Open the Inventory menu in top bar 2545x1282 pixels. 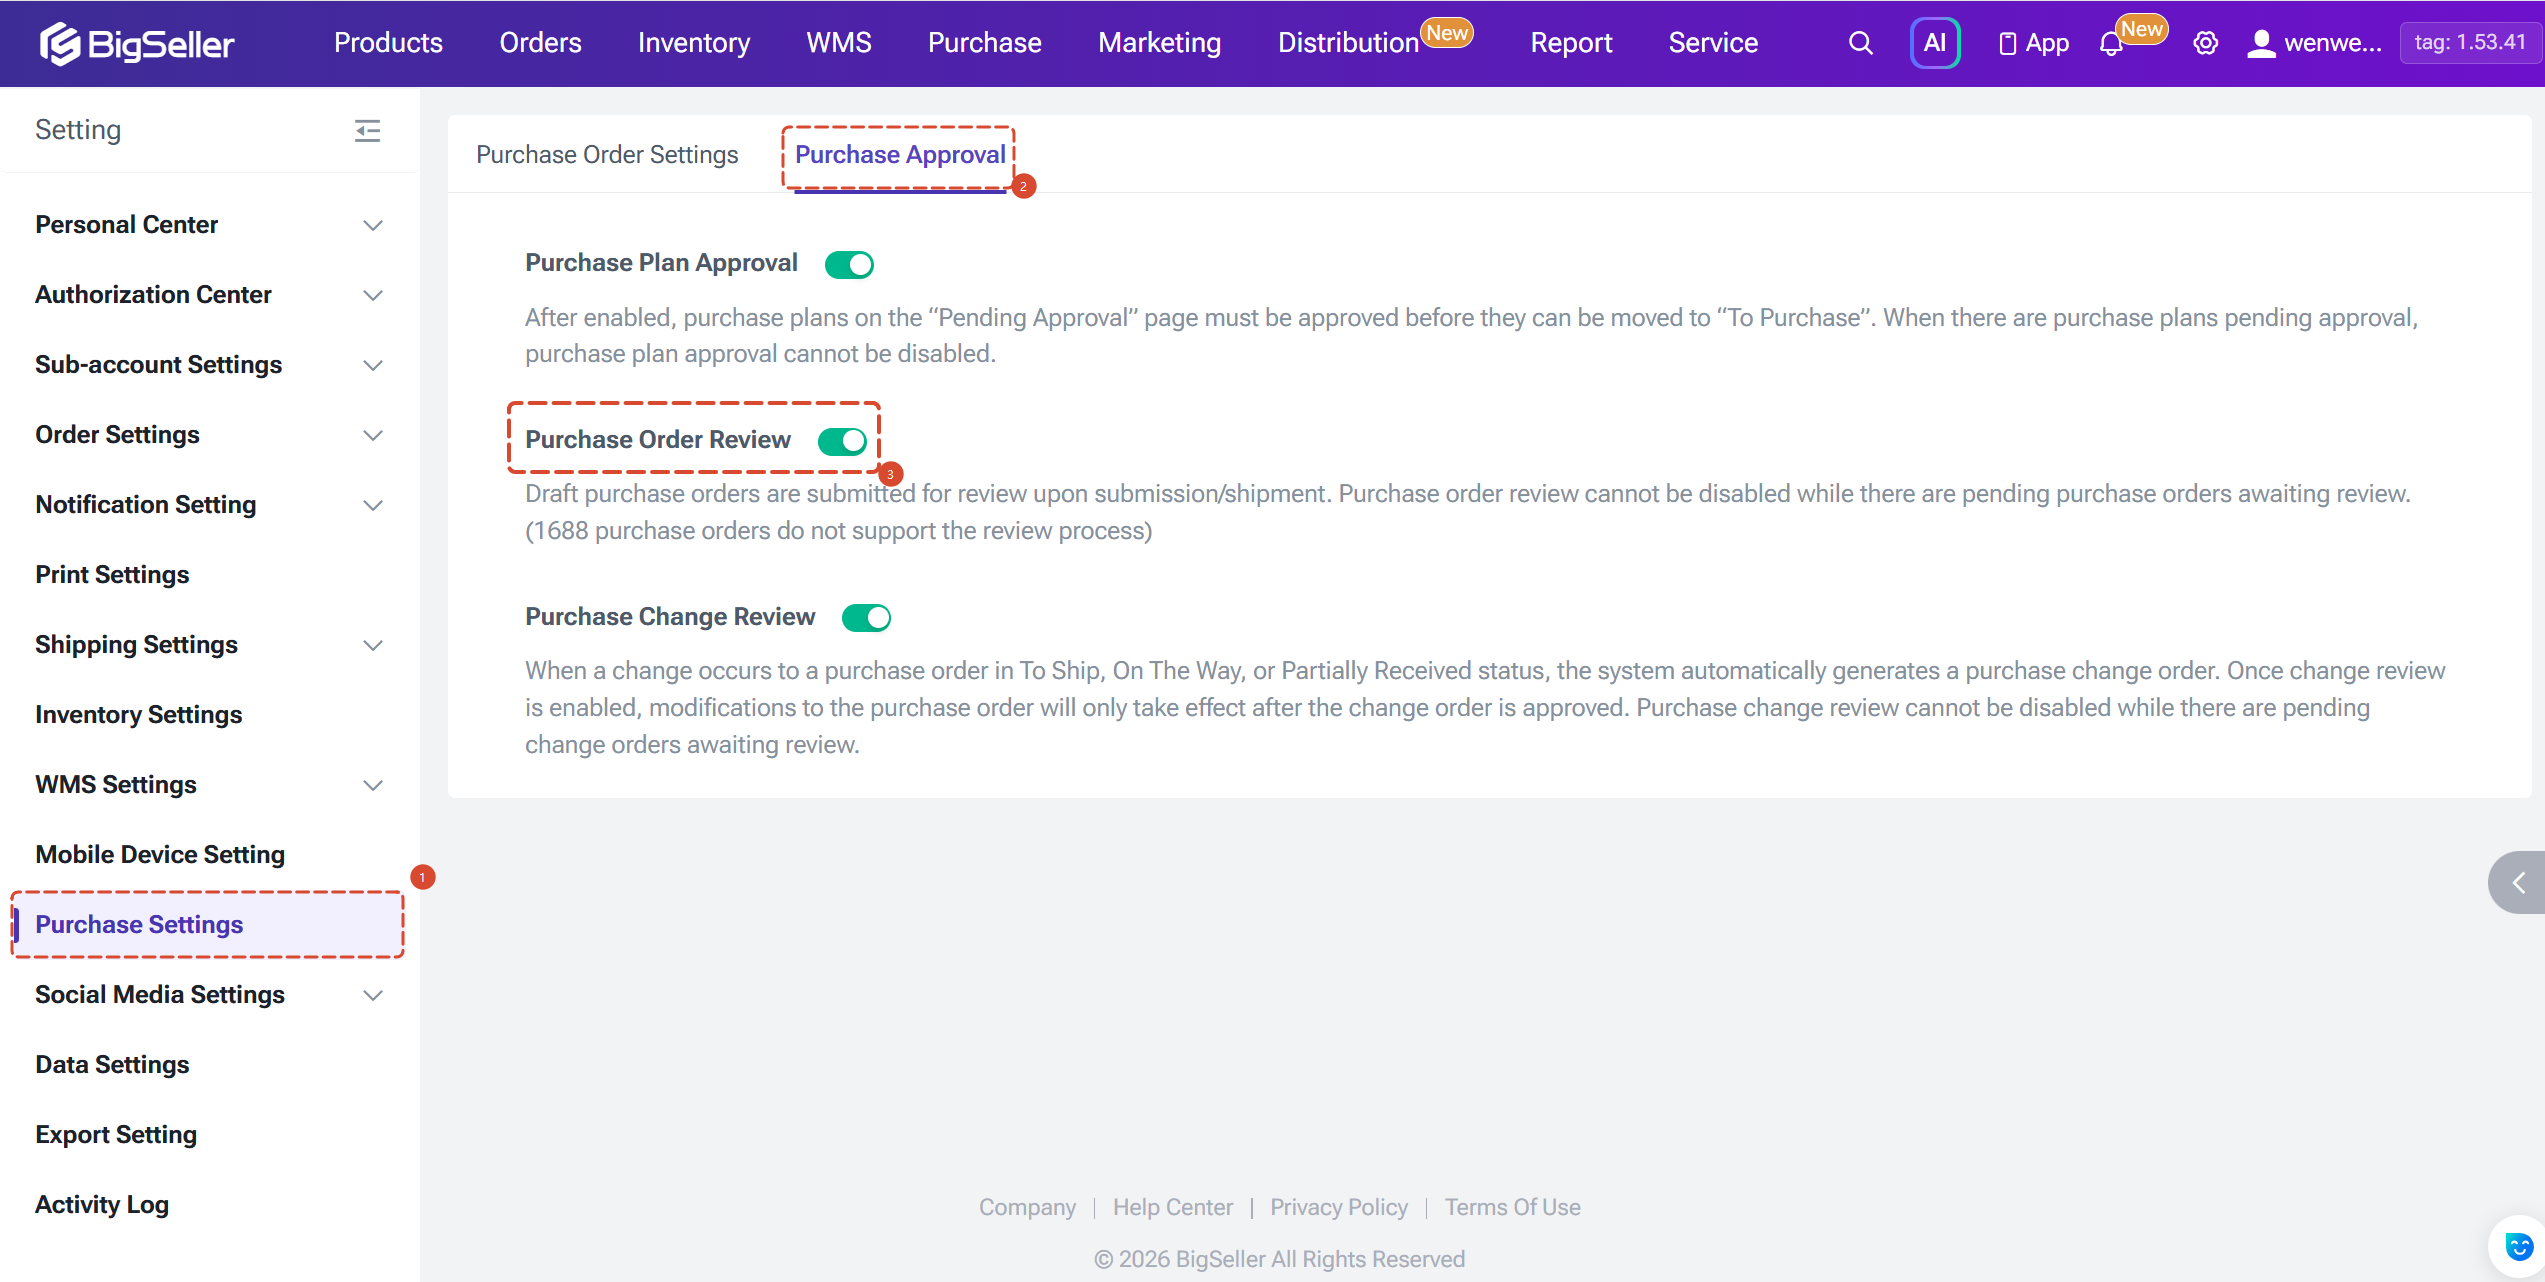click(694, 43)
